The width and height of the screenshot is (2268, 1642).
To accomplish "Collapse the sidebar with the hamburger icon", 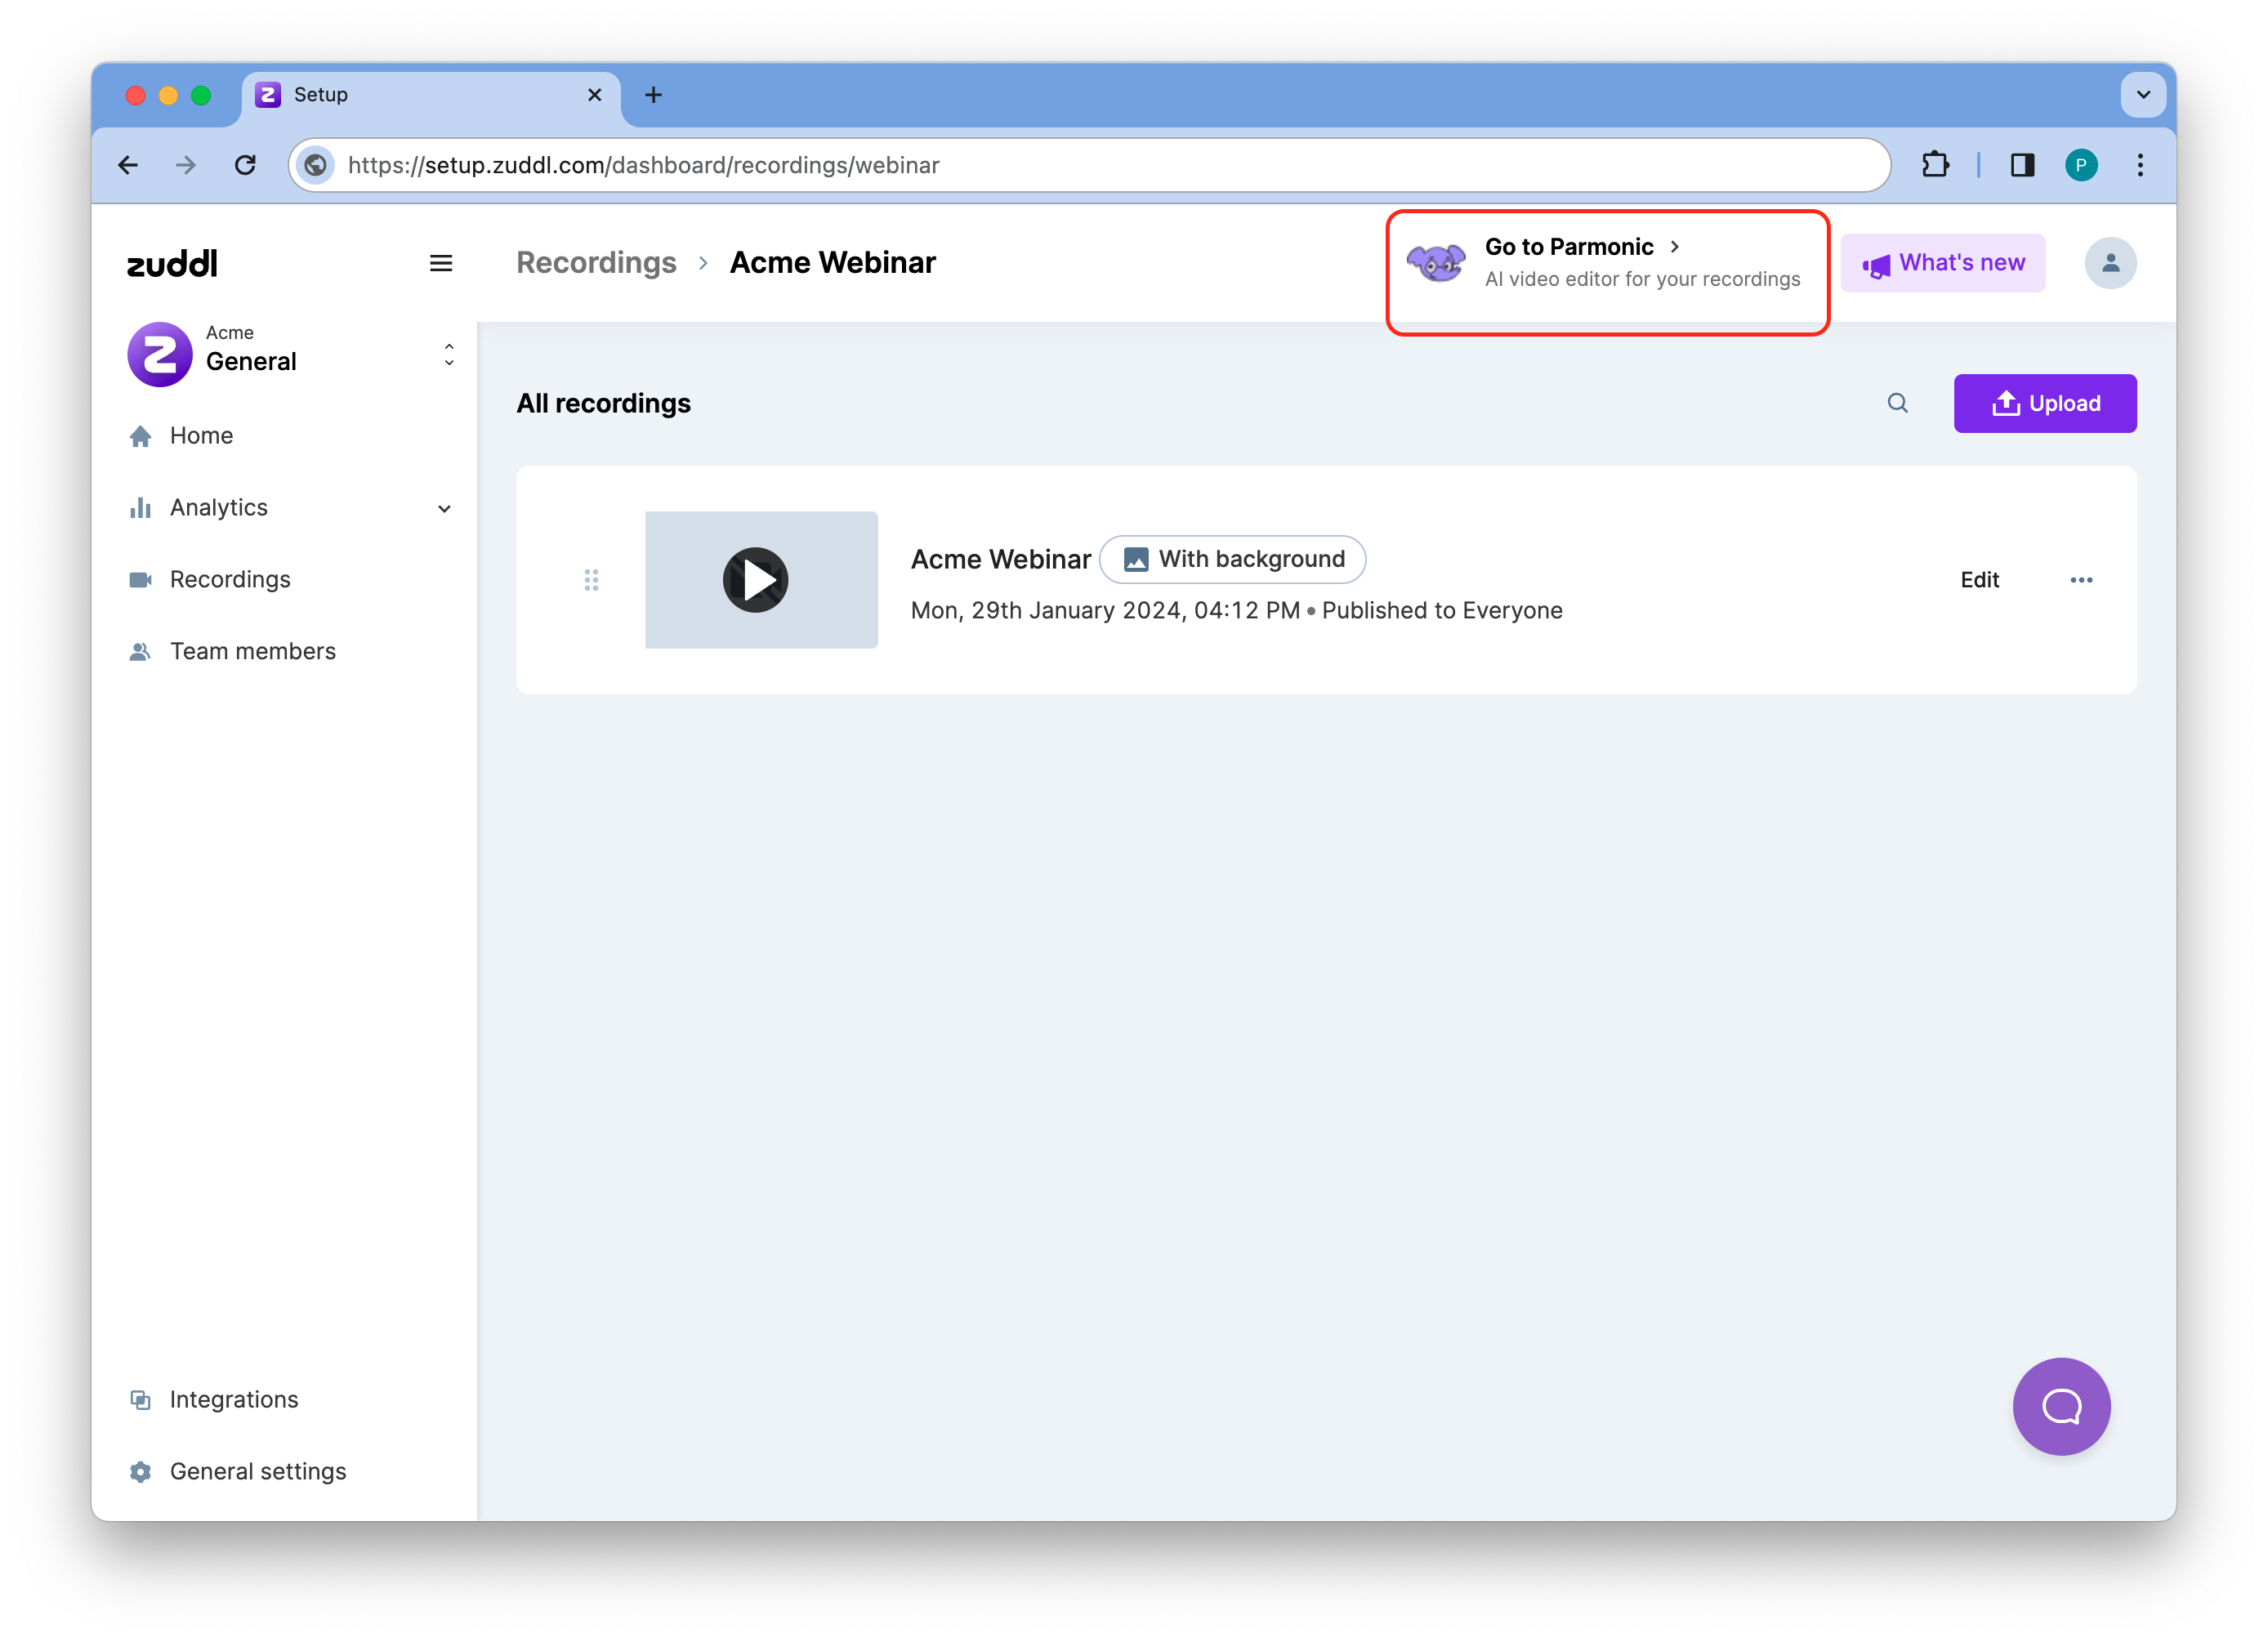I will tap(441, 263).
